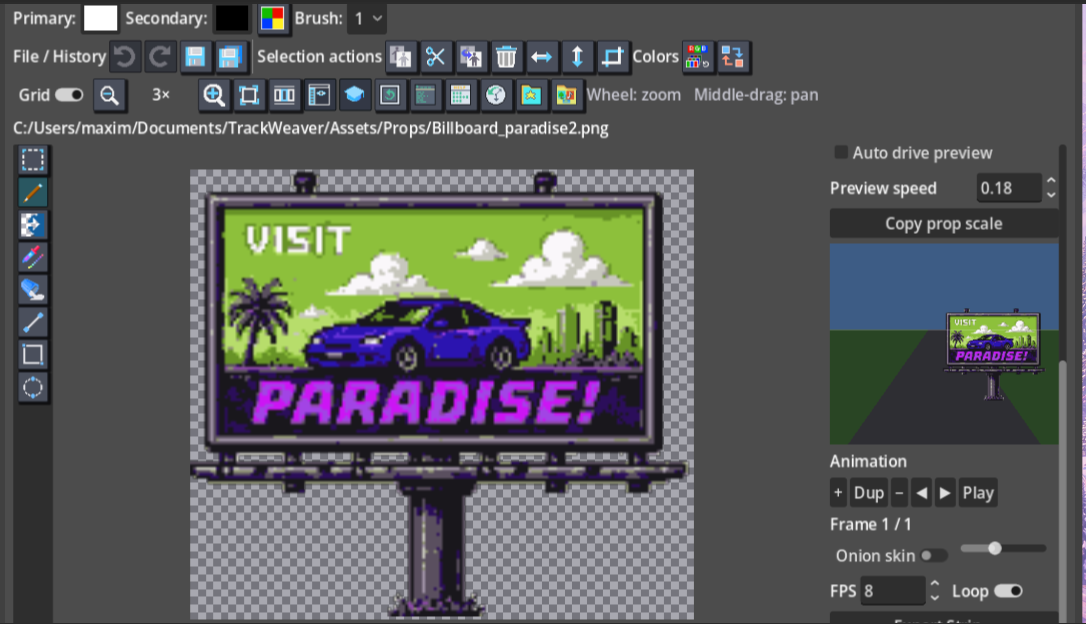The image size is (1086, 624).
Task: Add a new animation frame with plus
Action: pyautogui.click(x=838, y=492)
